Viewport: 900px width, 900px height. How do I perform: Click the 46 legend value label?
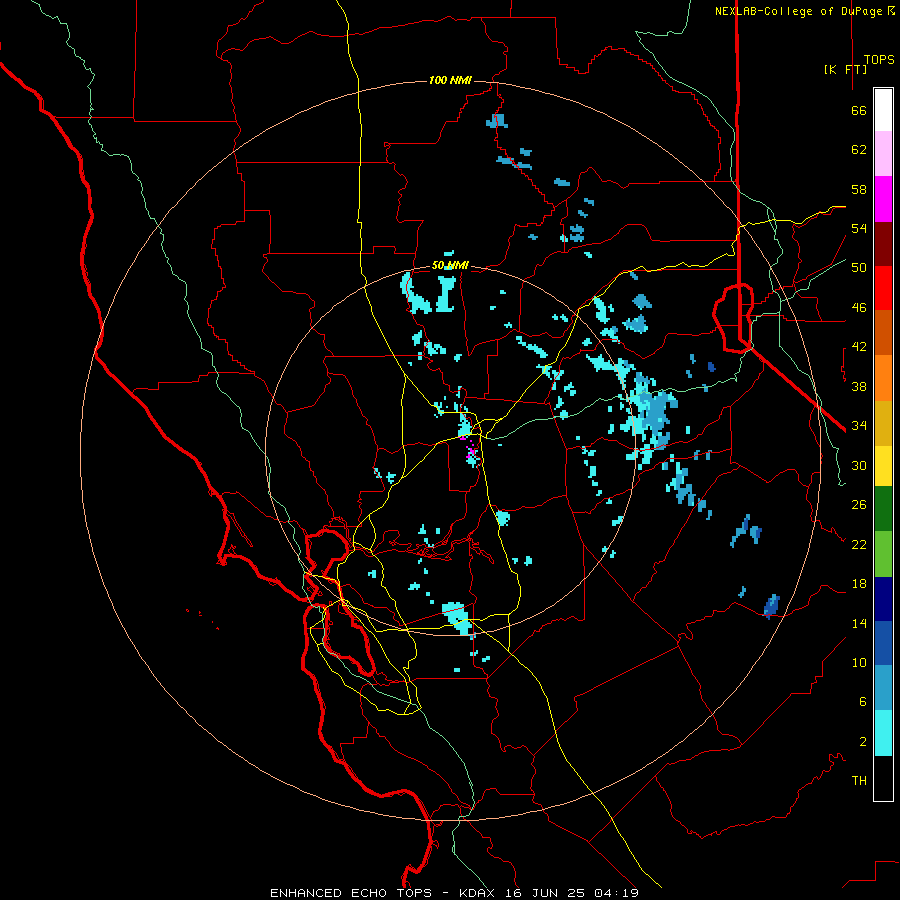pyautogui.click(x=859, y=308)
